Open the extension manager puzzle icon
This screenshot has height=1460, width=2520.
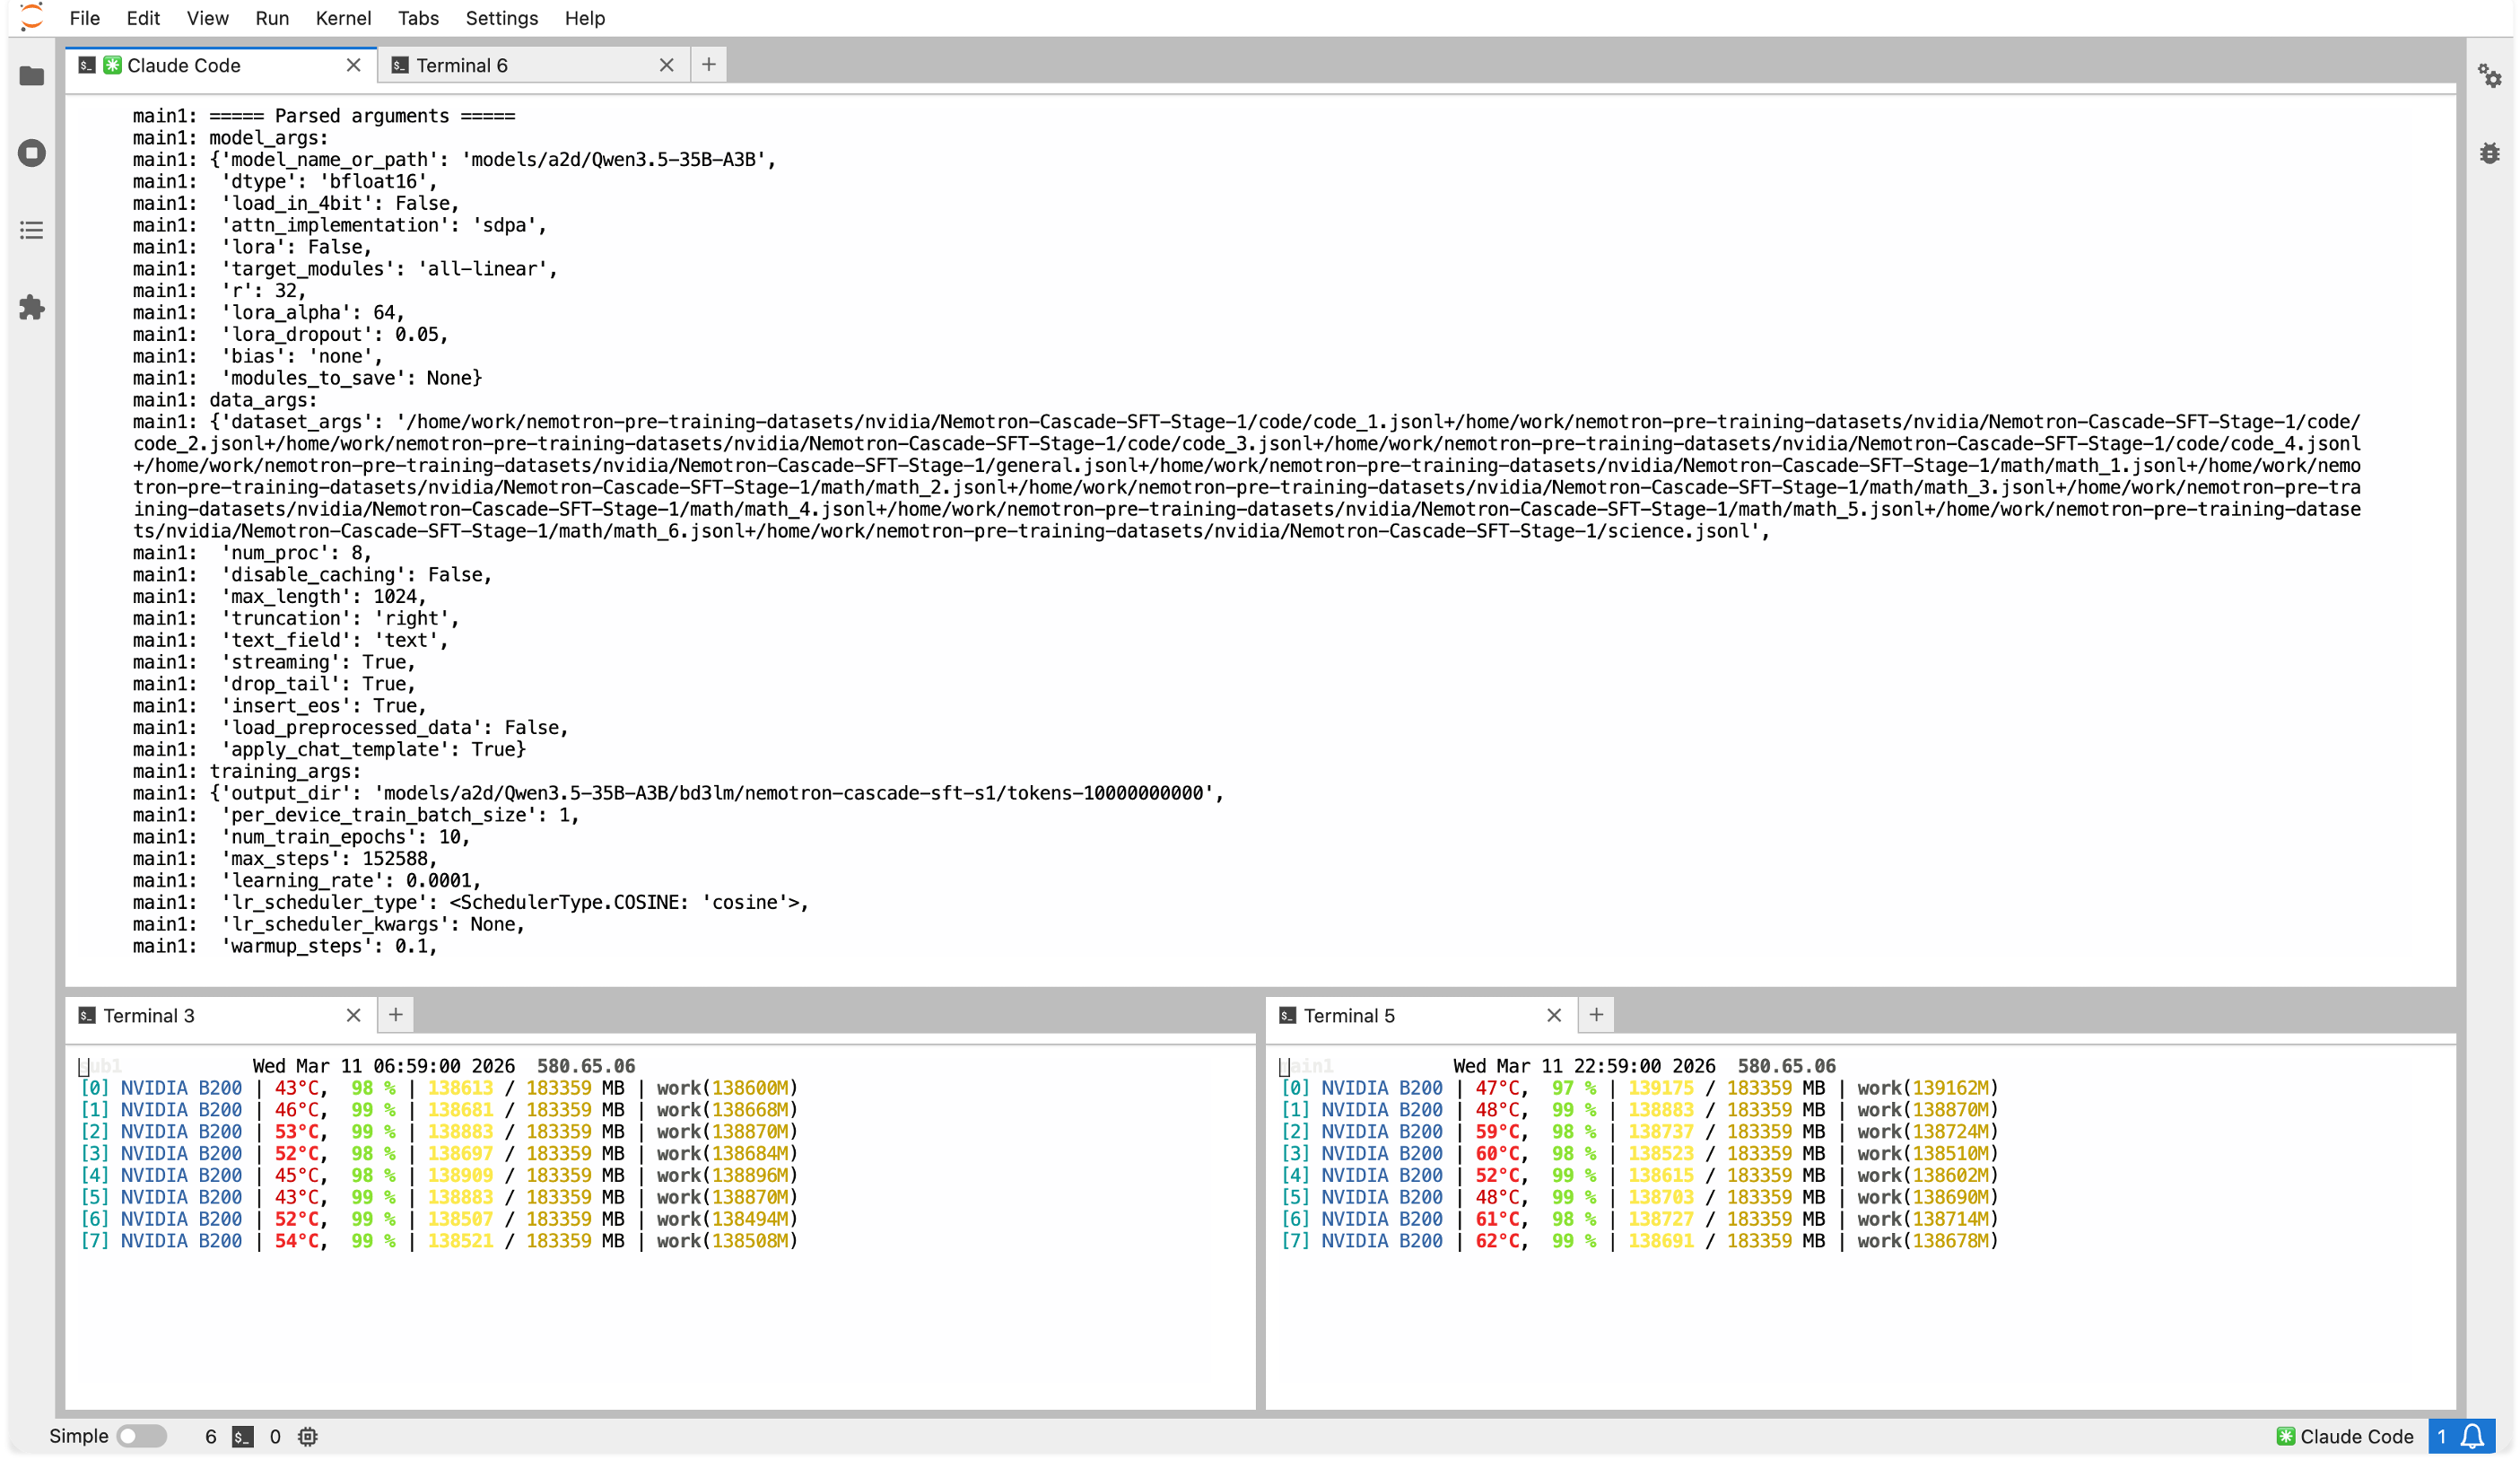click(32, 308)
